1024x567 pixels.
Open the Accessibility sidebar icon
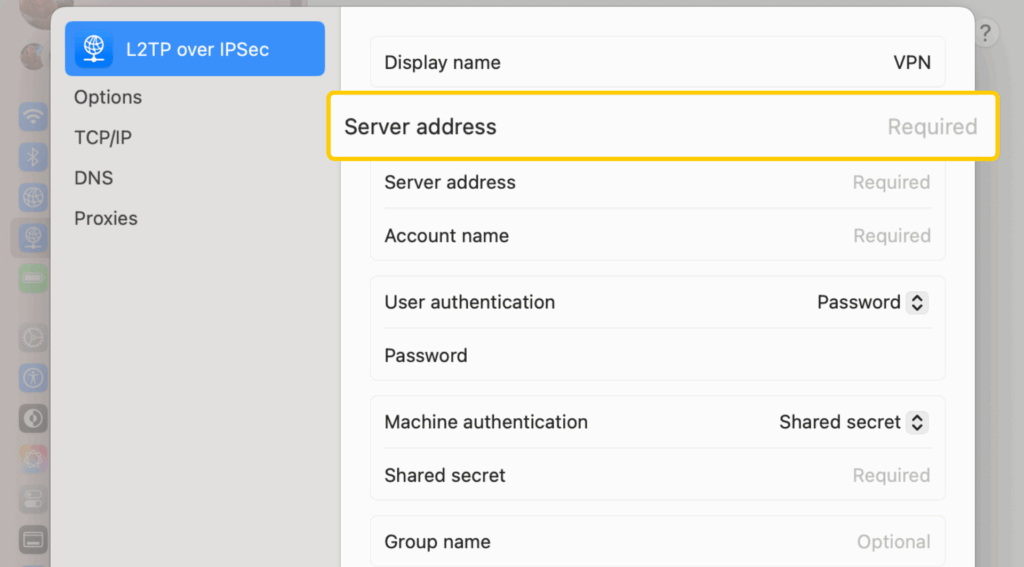click(34, 378)
